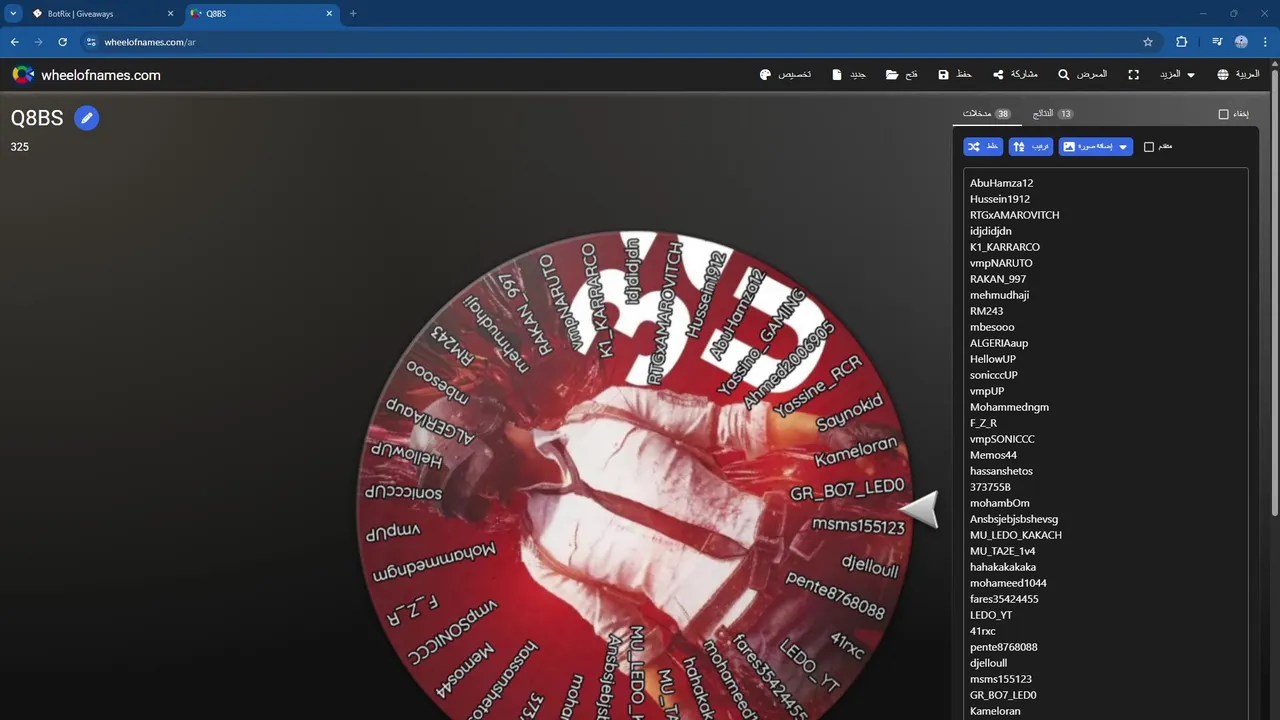1280x720 pixels.
Task: Click the LEDO_YT entry in list
Action: point(991,615)
